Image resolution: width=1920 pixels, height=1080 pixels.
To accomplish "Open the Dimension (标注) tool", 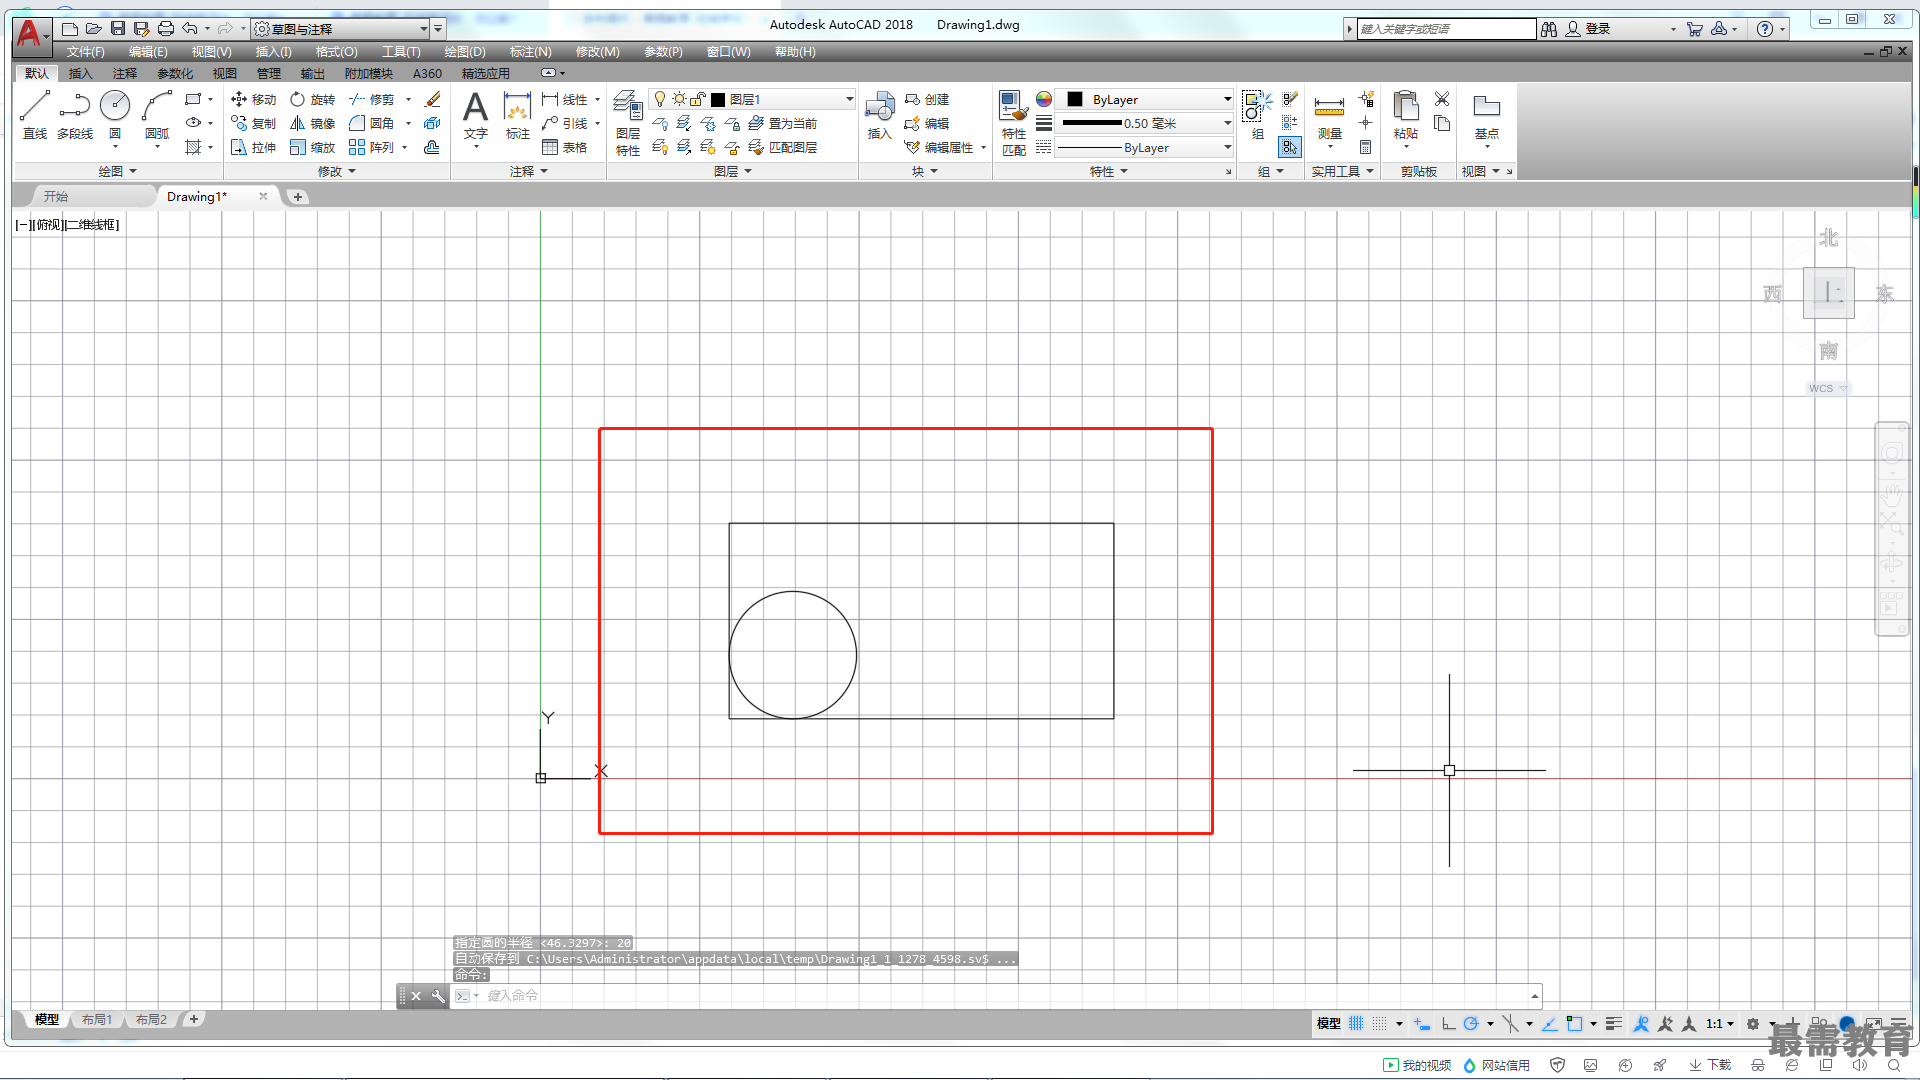I will (x=517, y=116).
